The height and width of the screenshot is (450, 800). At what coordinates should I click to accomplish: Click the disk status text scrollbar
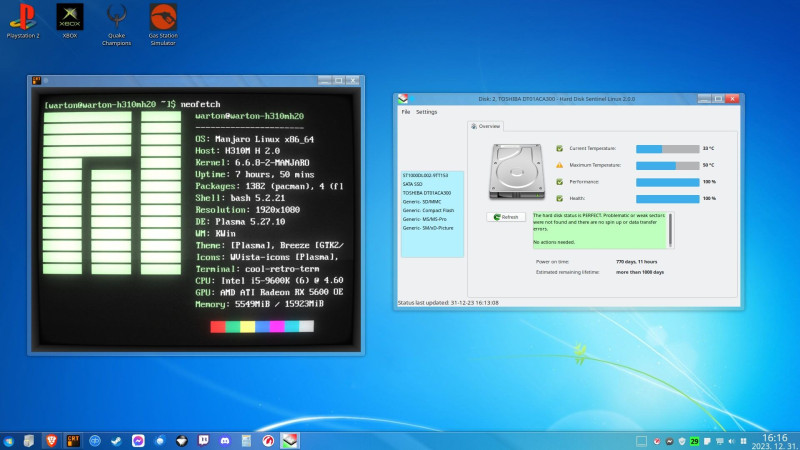pos(670,228)
